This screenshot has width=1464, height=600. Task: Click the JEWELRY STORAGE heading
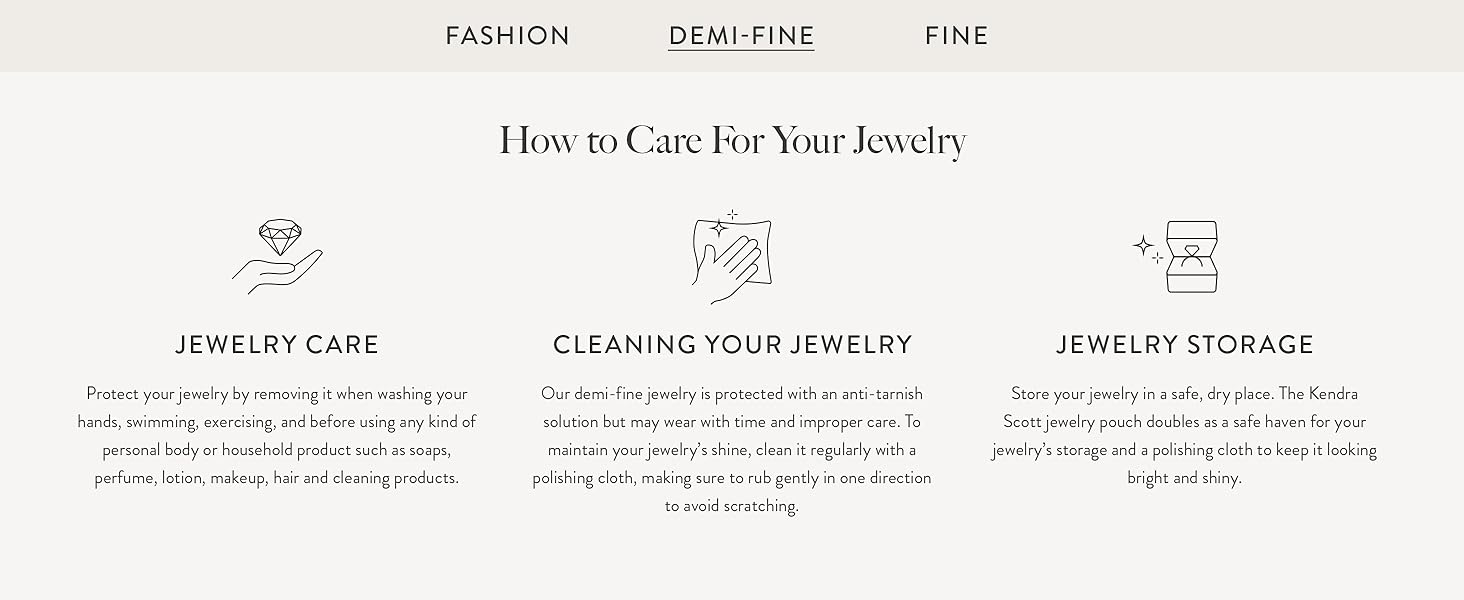[x=1184, y=344]
